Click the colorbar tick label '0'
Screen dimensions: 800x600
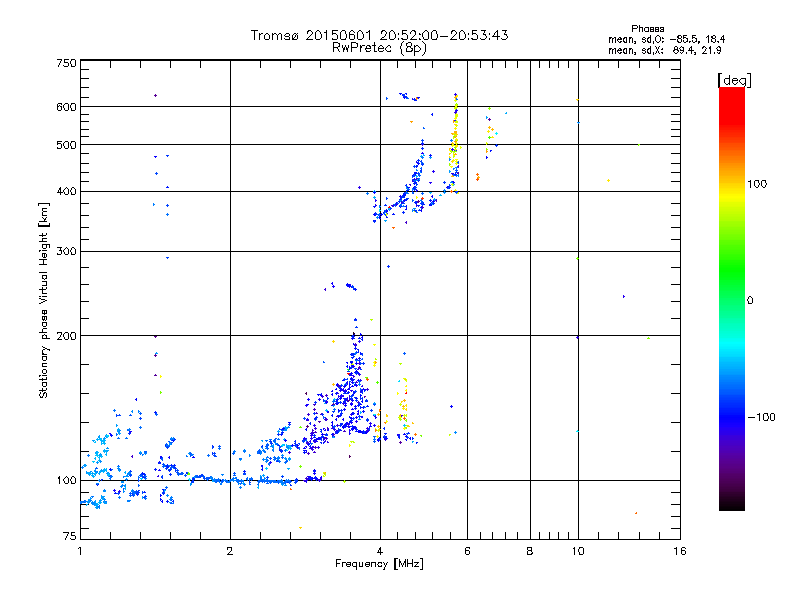[x=750, y=301]
